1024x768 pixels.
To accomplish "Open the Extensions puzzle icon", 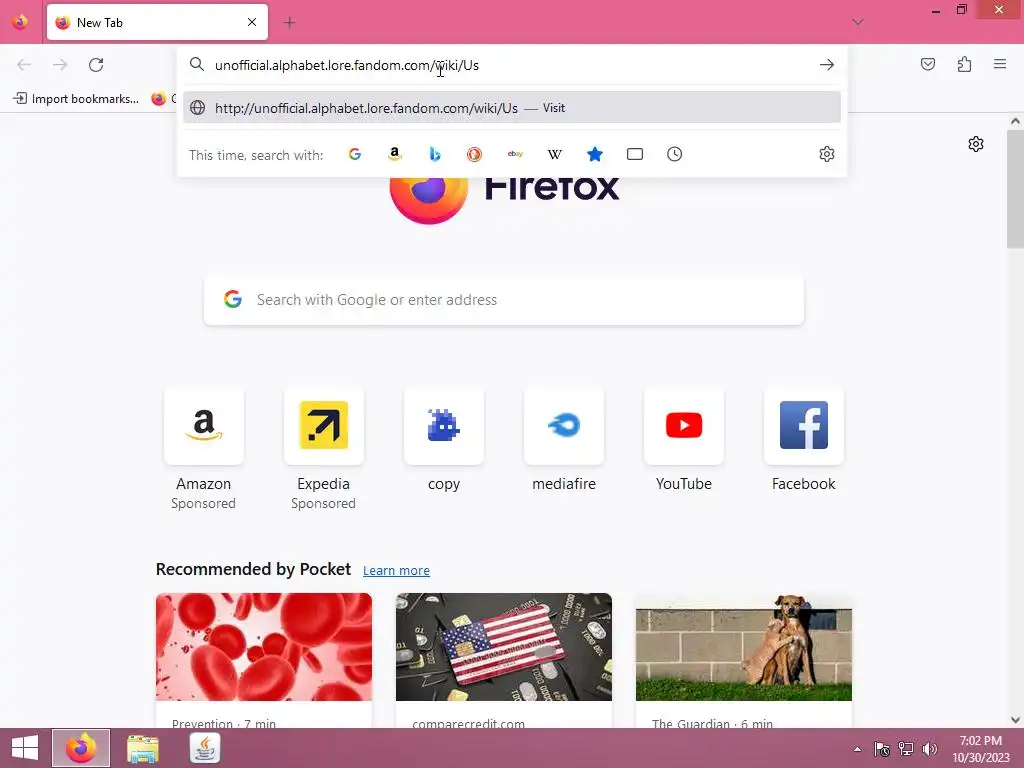I will pyautogui.click(x=964, y=64).
